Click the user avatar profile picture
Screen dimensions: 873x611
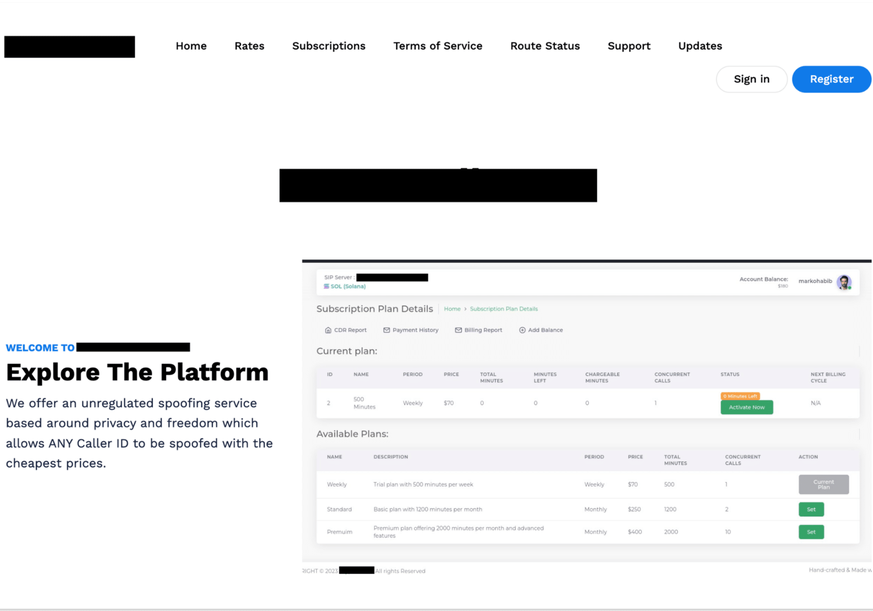844,282
